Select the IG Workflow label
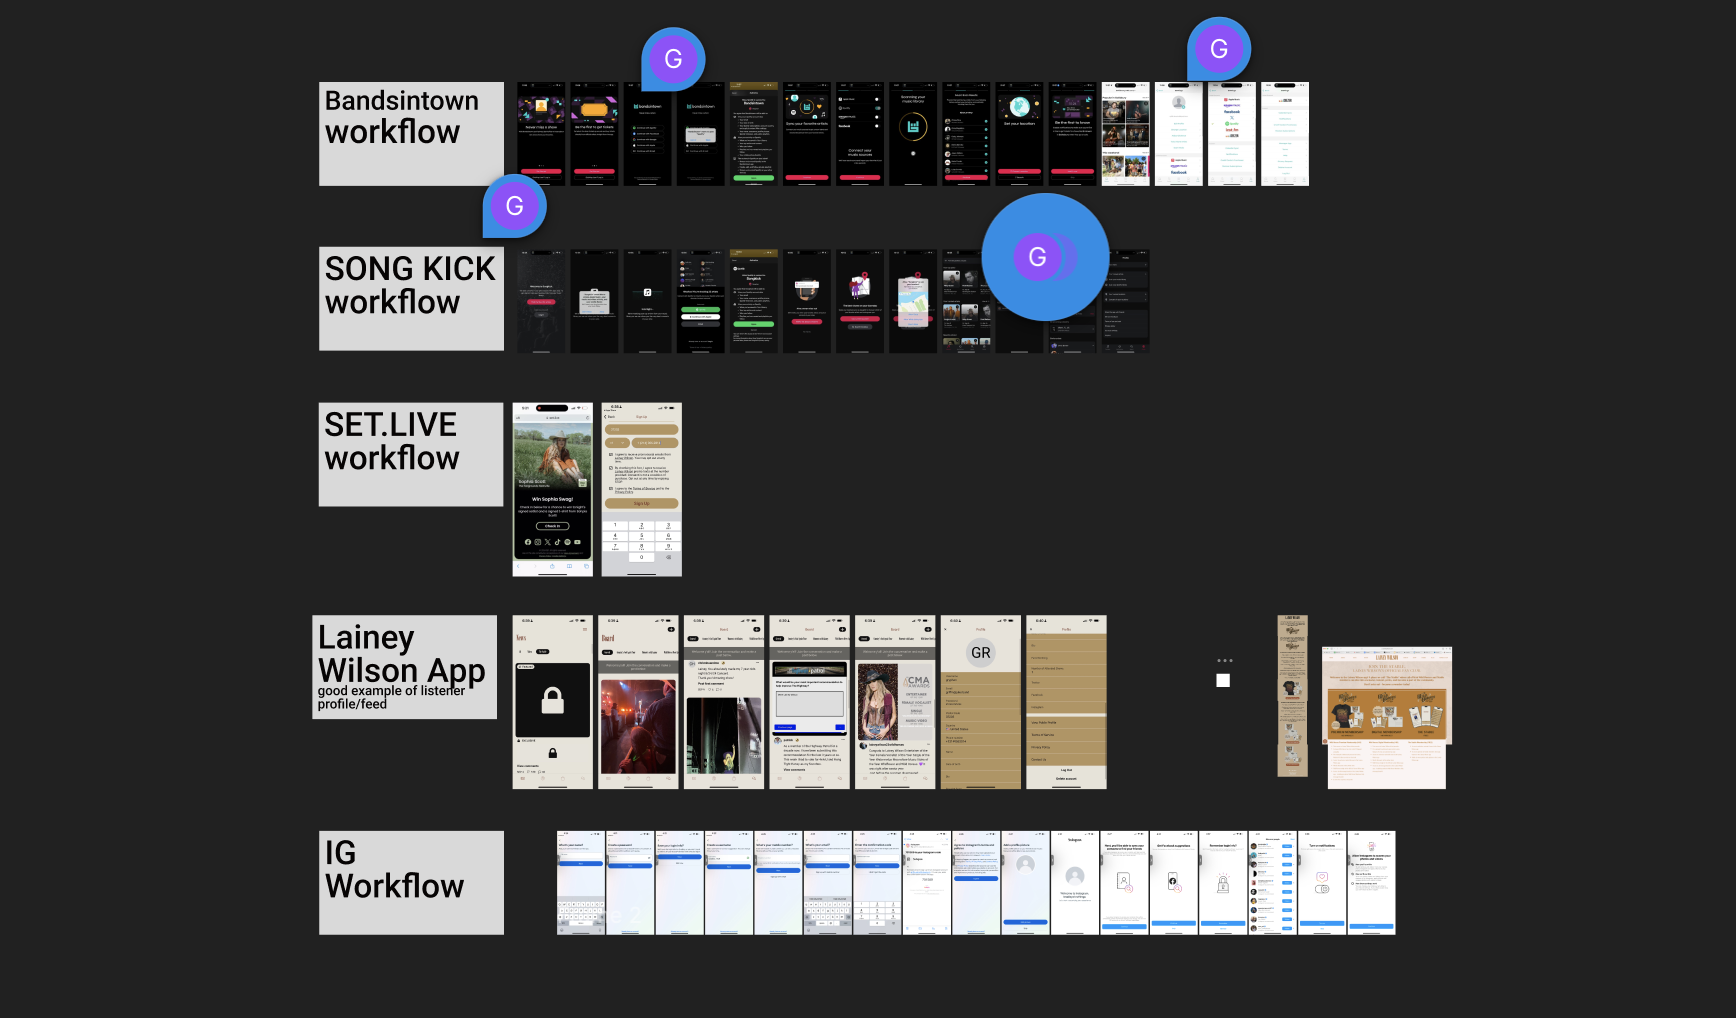 click(411, 882)
